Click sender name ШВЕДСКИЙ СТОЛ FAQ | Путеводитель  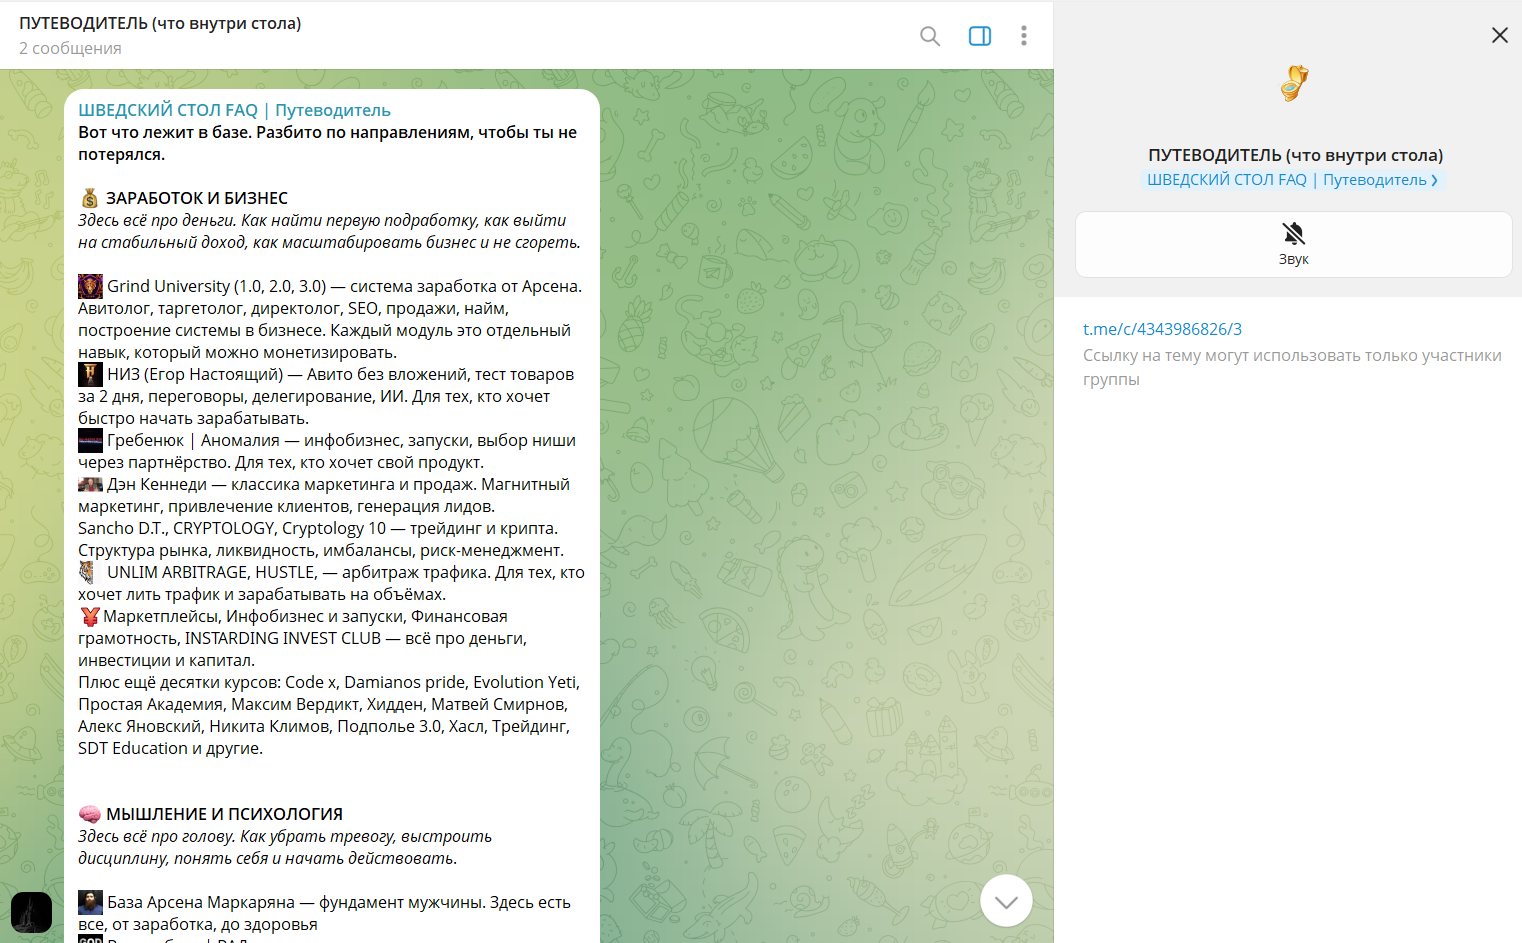pyautogui.click(x=234, y=110)
